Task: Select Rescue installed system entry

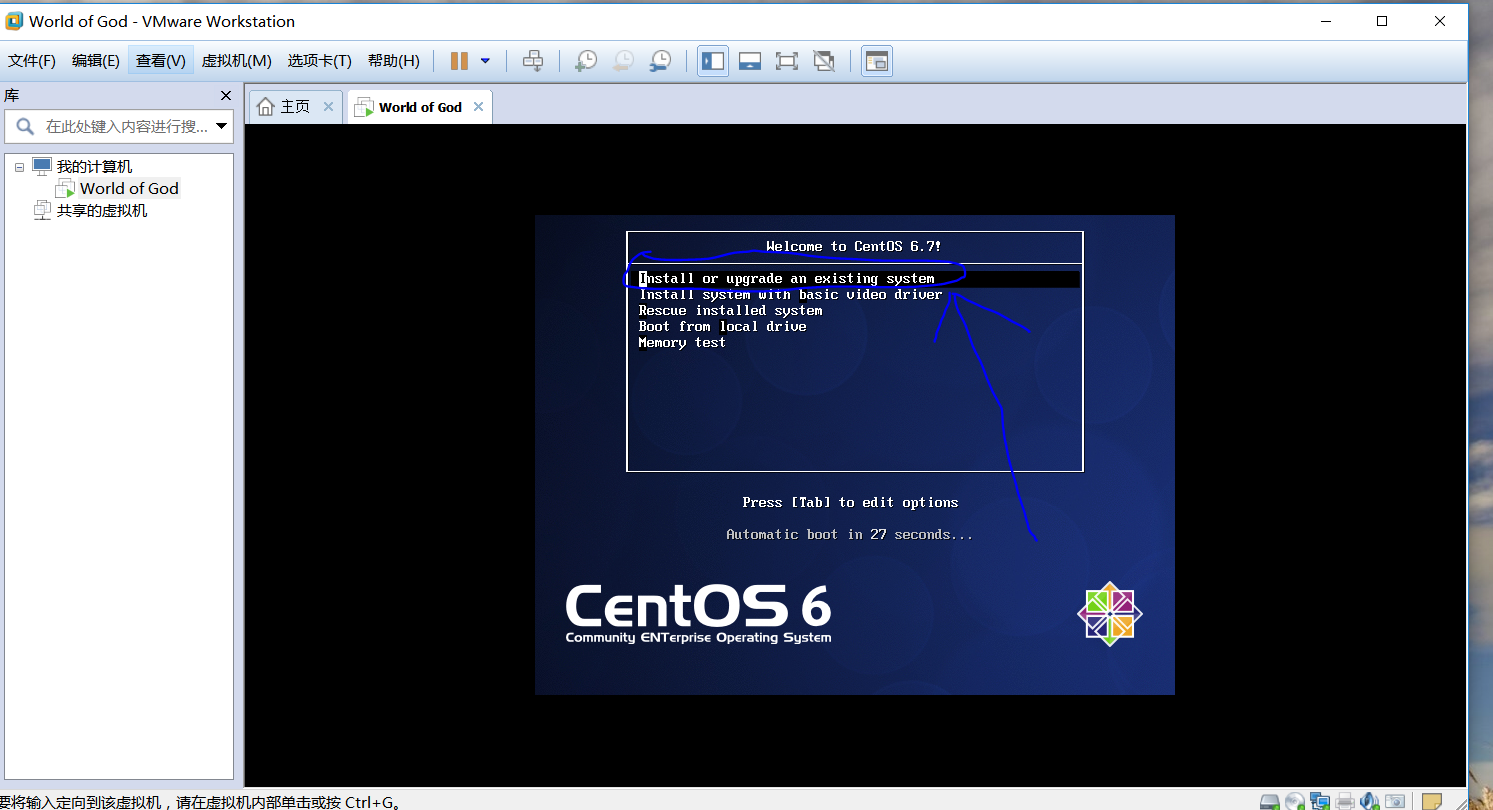Action: coord(730,311)
